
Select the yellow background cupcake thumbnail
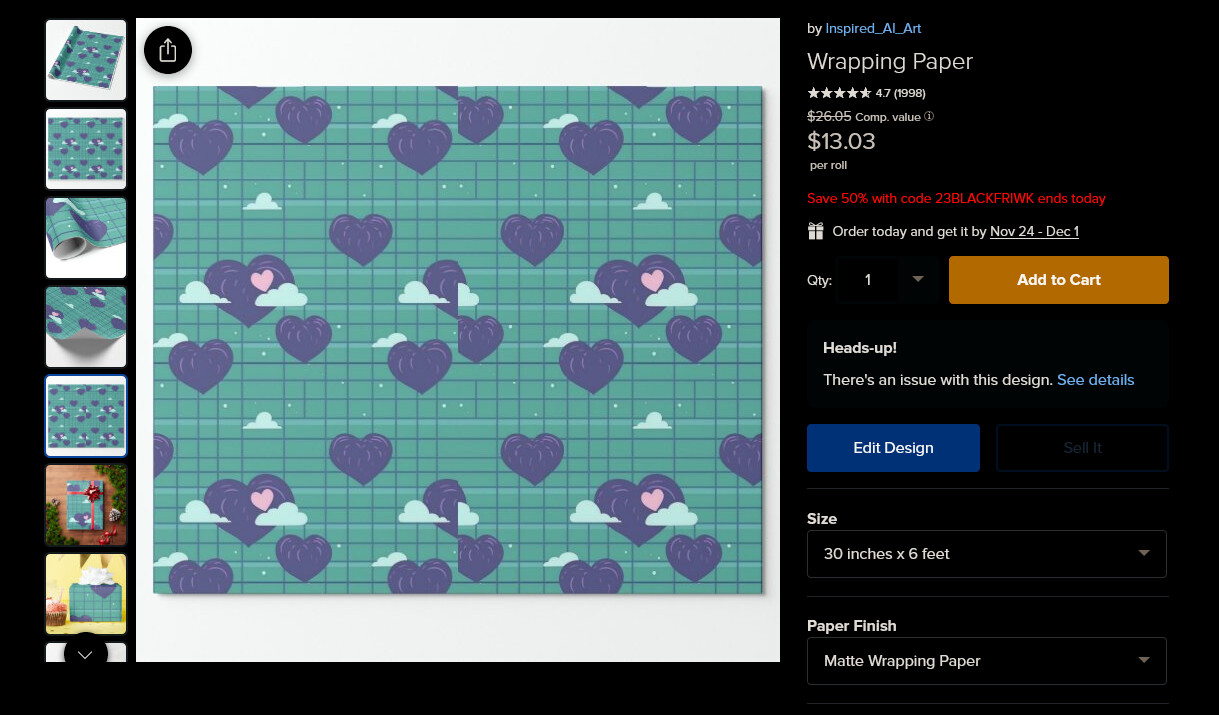(86, 594)
